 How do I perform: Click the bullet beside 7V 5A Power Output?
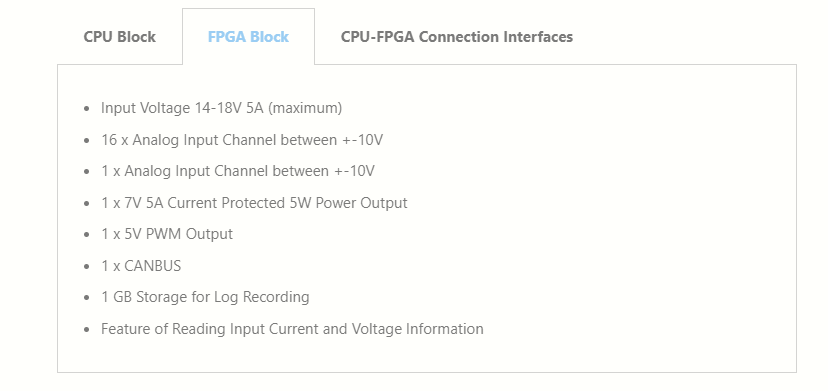pos(87,203)
